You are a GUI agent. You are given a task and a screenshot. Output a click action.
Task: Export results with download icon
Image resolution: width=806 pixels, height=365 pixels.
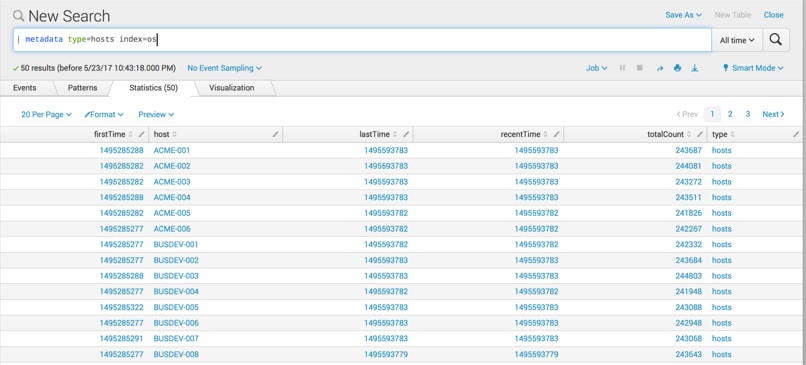click(694, 68)
